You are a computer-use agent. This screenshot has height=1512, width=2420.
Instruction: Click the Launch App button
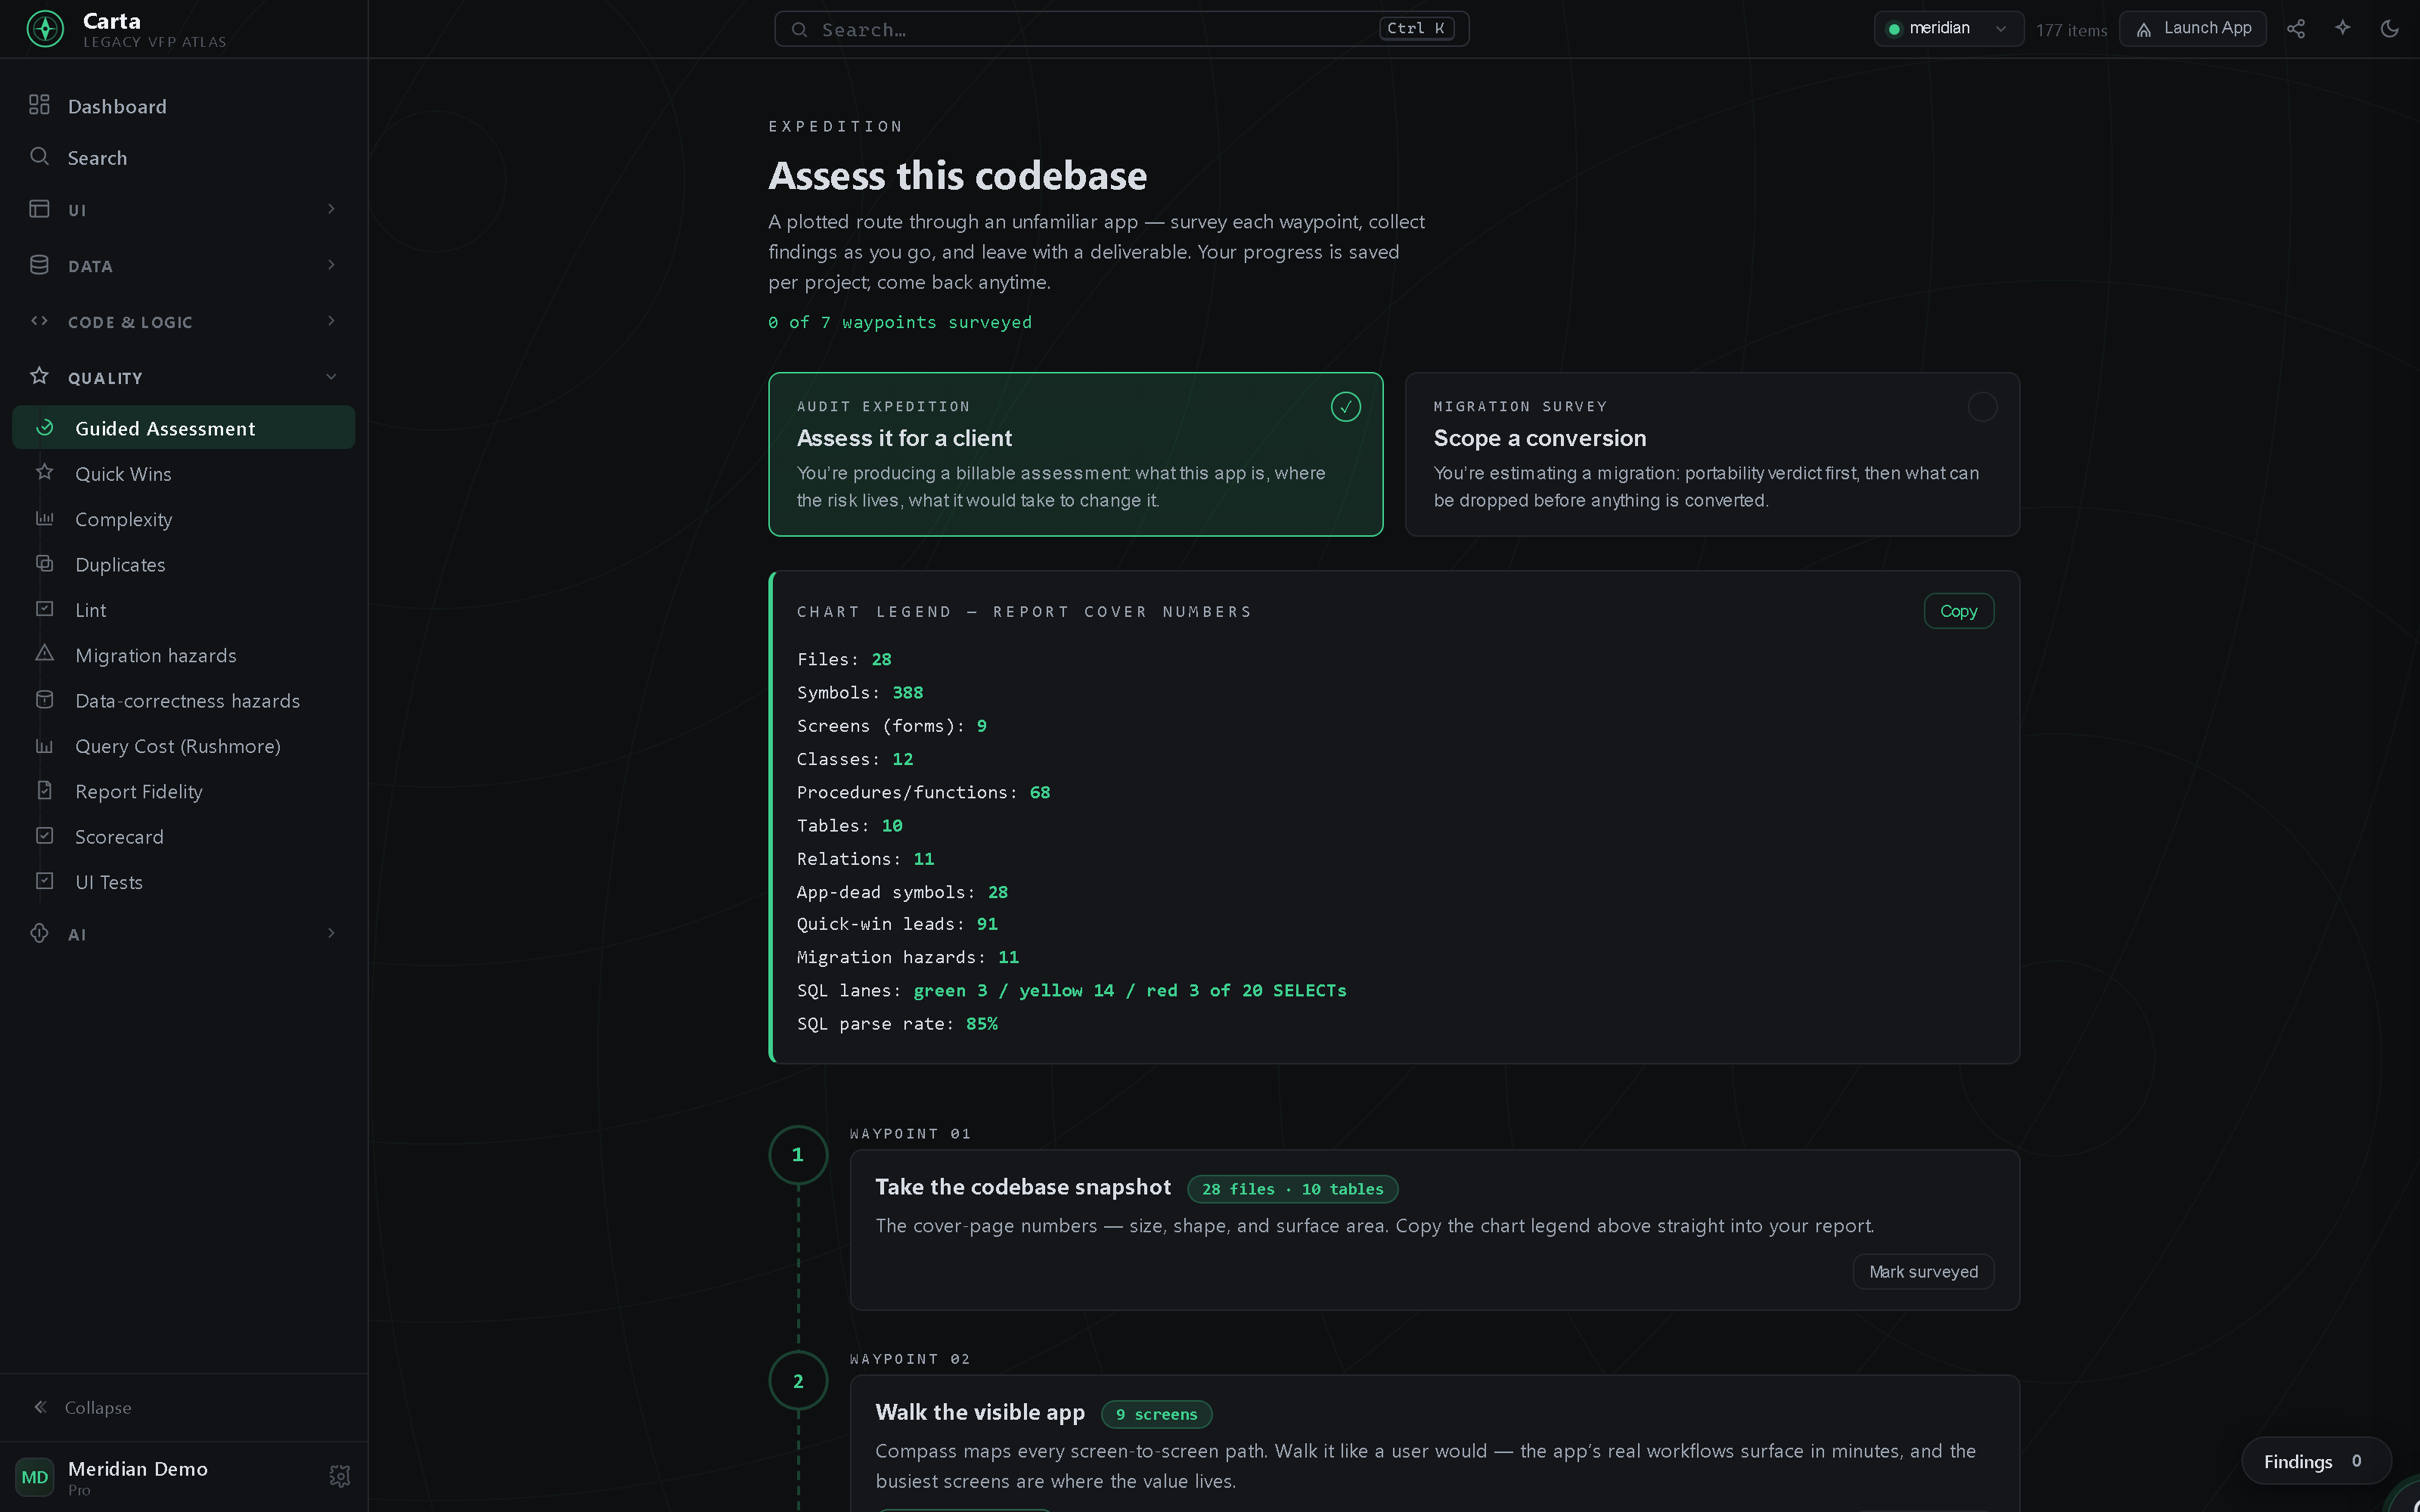(2193, 29)
